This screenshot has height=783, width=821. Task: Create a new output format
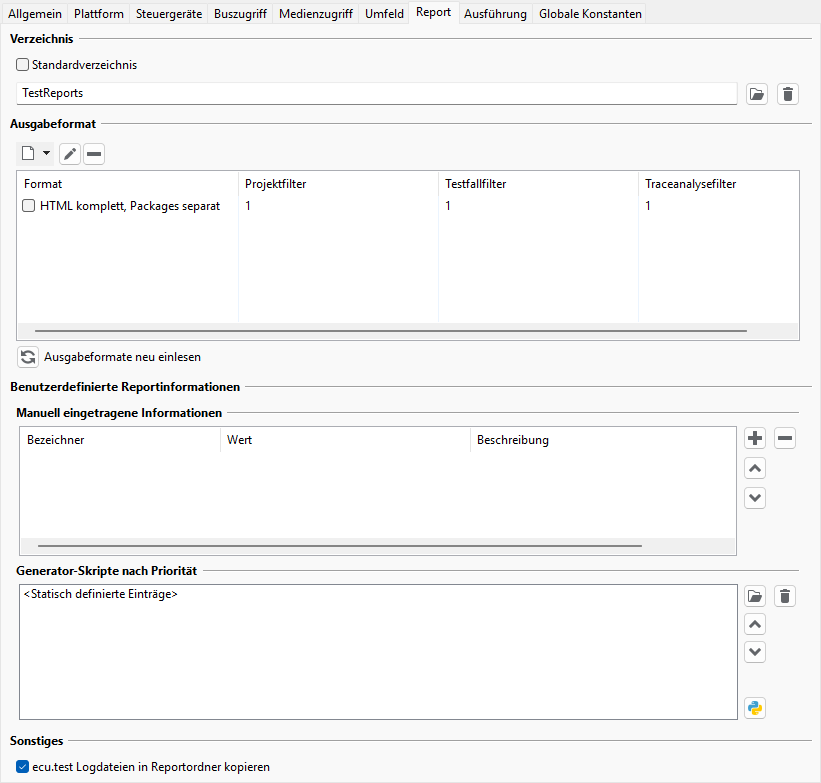point(28,153)
